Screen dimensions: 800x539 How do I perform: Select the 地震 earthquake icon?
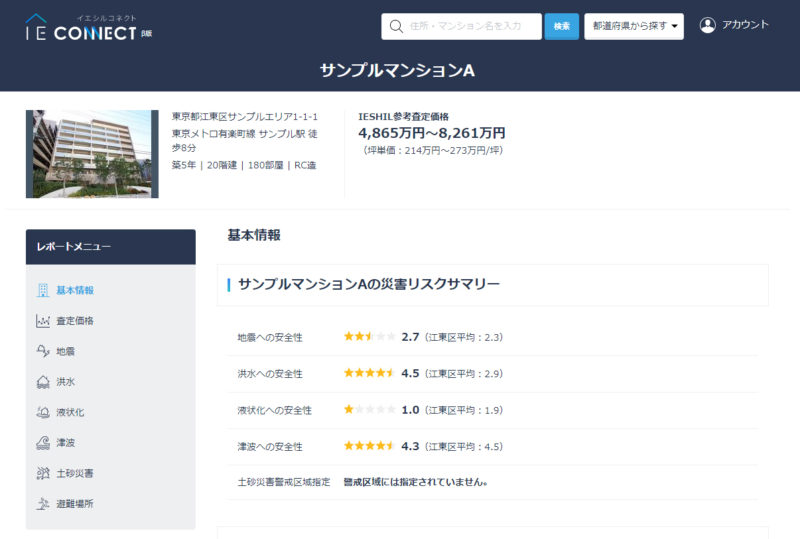[43, 351]
